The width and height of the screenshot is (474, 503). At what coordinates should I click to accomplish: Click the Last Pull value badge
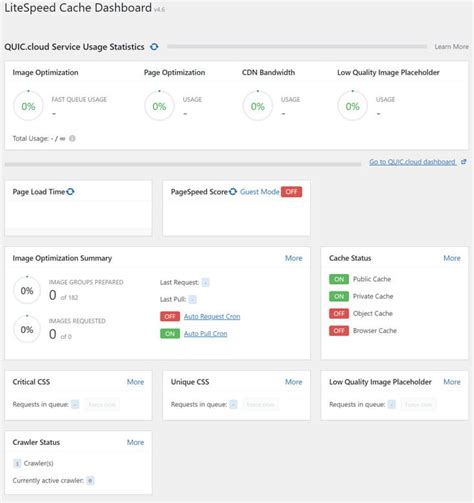coord(192,299)
